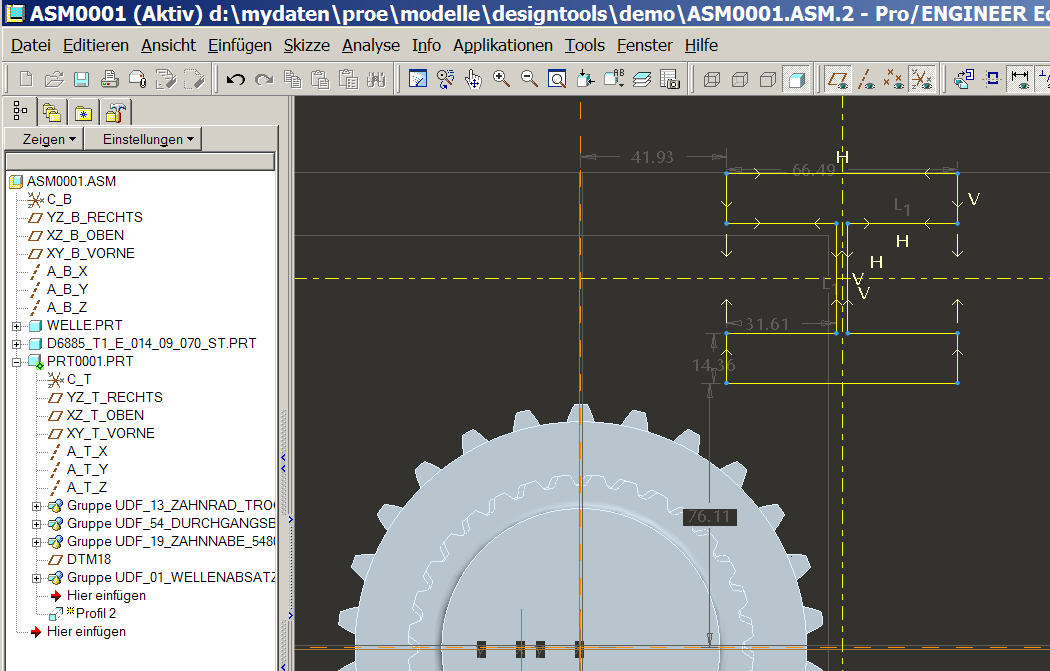Redo the undone action
1050x671 pixels.
click(x=264, y=80)
